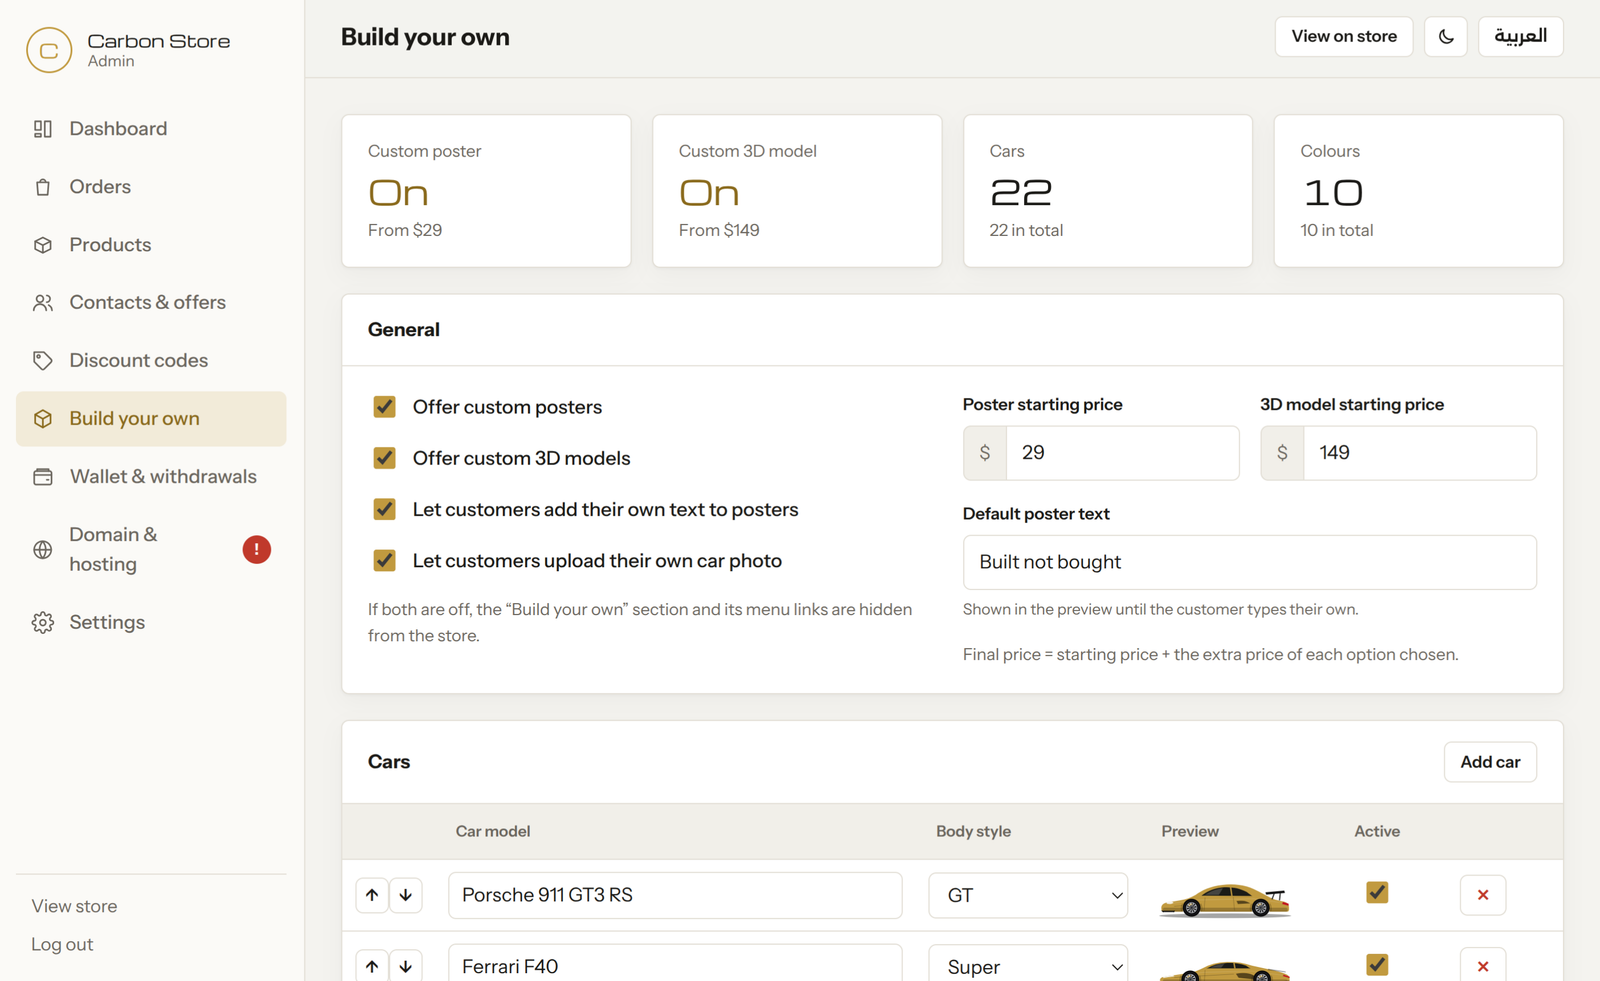Expand the Super body style dropdown
Viewport: 1600px width, 981px height.
coord(1028,966)
